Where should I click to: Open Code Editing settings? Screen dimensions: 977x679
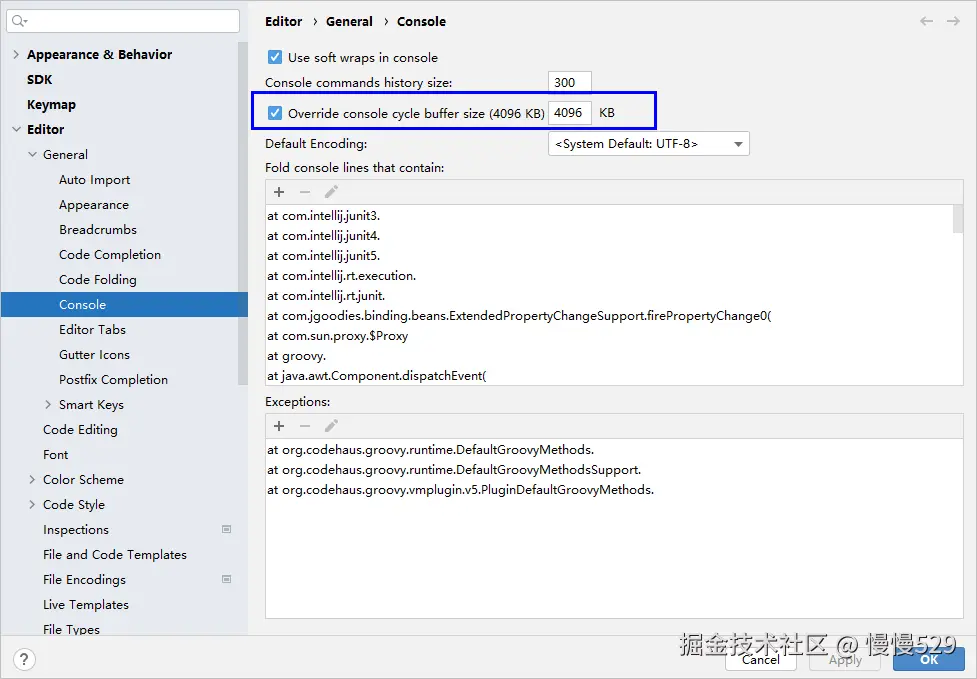coord(80,430)
